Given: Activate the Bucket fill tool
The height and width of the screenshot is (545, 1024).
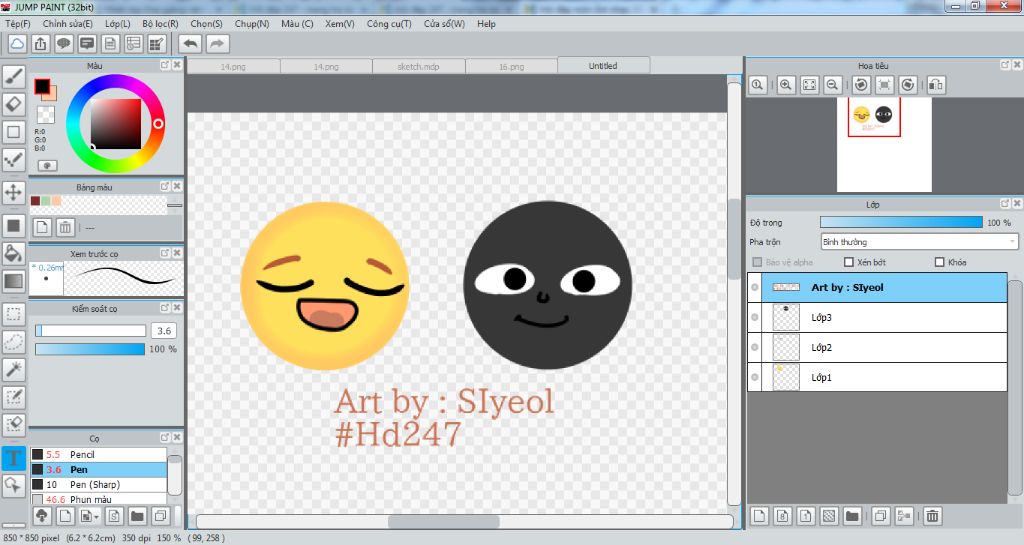Looking at the screenshot, I should [x=14, y=253].
